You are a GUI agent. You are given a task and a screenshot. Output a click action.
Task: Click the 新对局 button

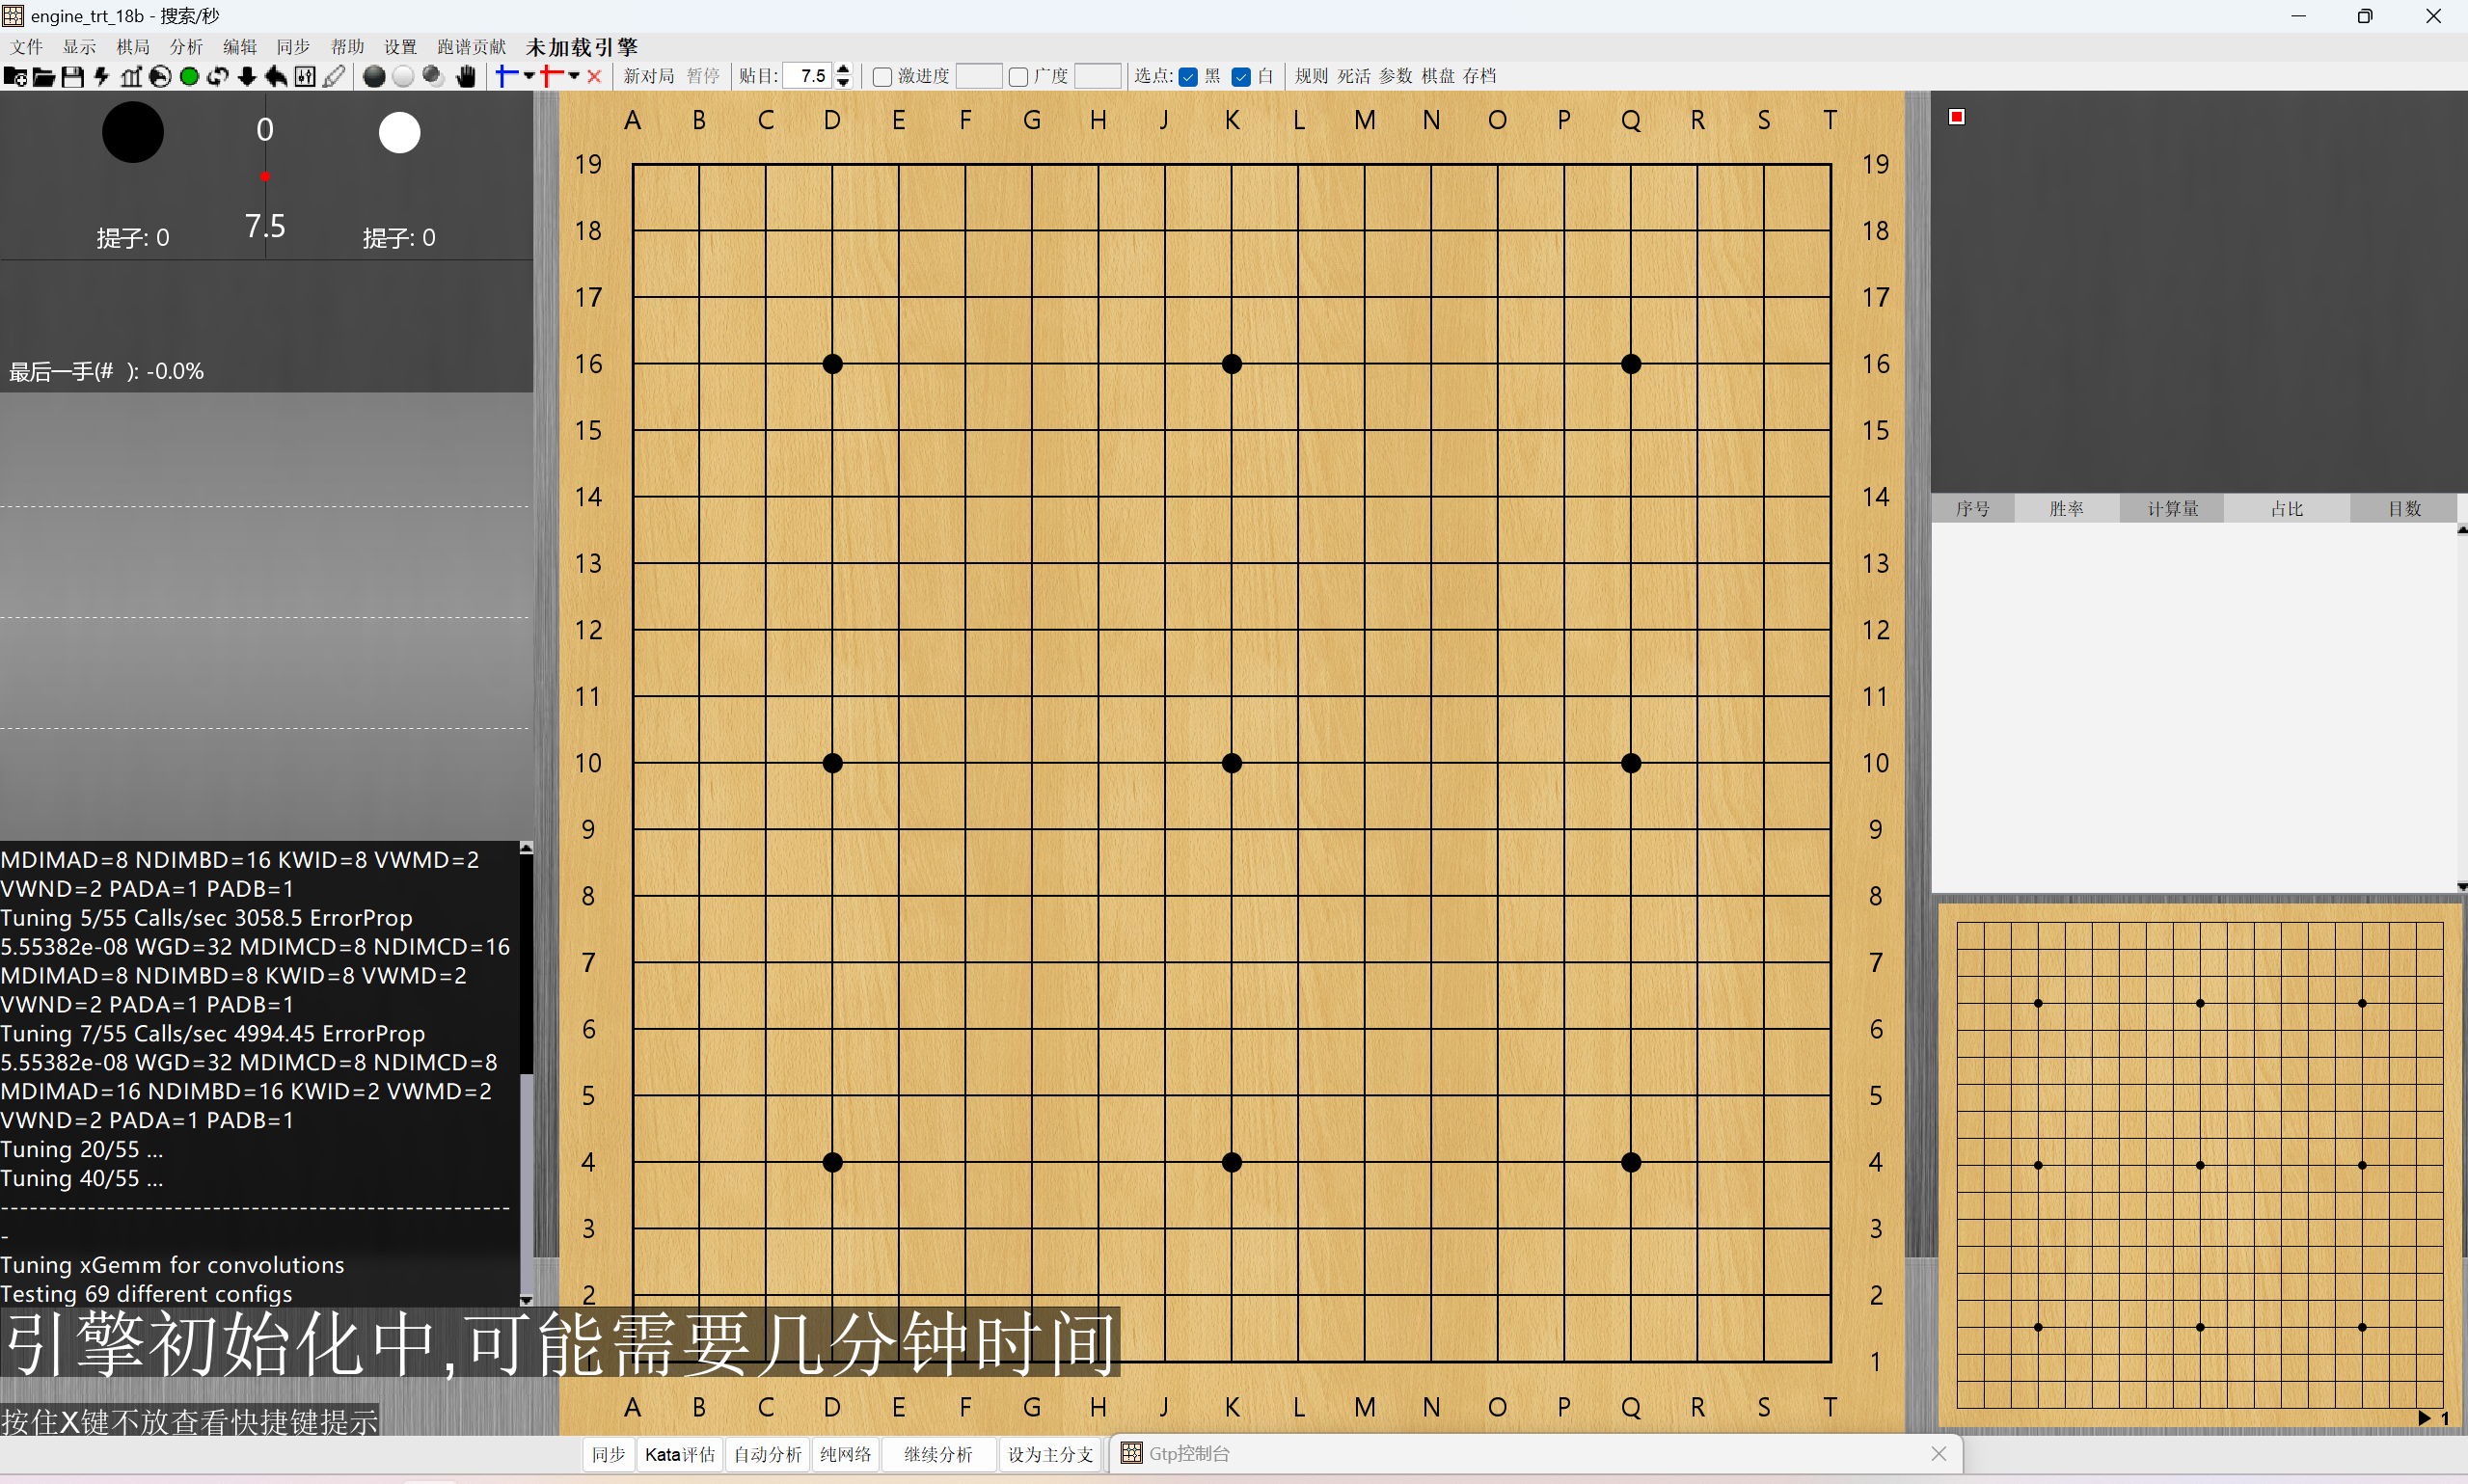tap(649, 76)
